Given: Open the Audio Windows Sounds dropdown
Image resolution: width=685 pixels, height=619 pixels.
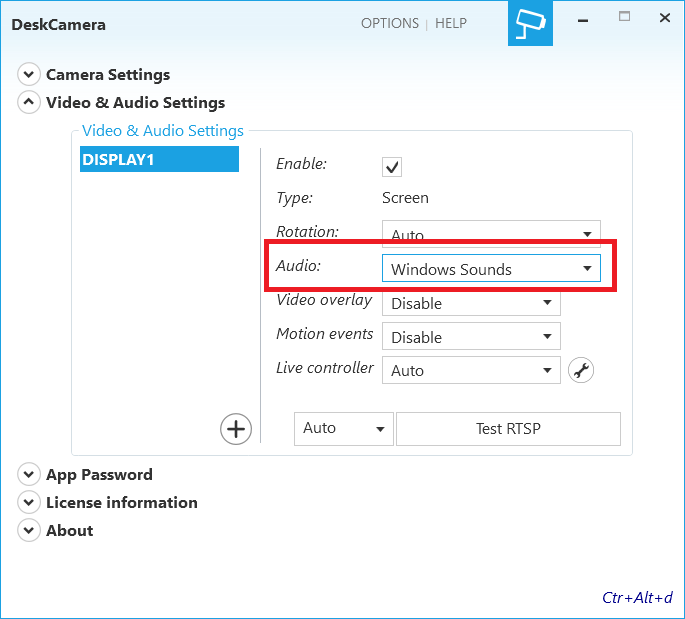Looking at the screenshot, I should [x=490, y=269].
